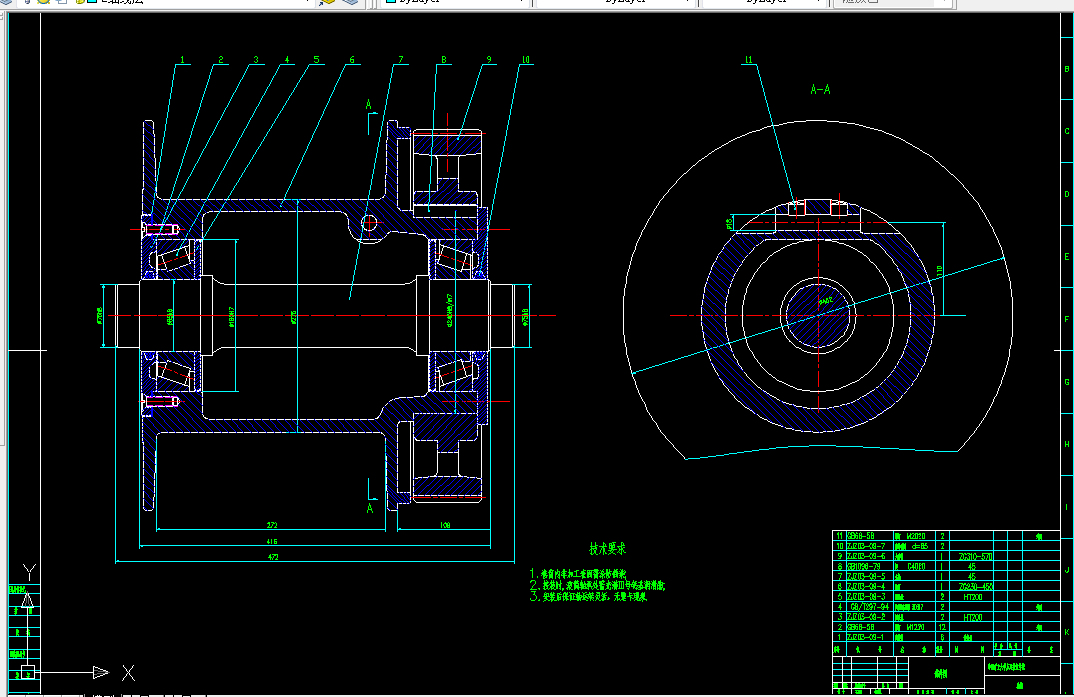Viewport: 1074px width, 697px height.
Task: Select border zone letter B
Action: click(x=1066, y=69)
